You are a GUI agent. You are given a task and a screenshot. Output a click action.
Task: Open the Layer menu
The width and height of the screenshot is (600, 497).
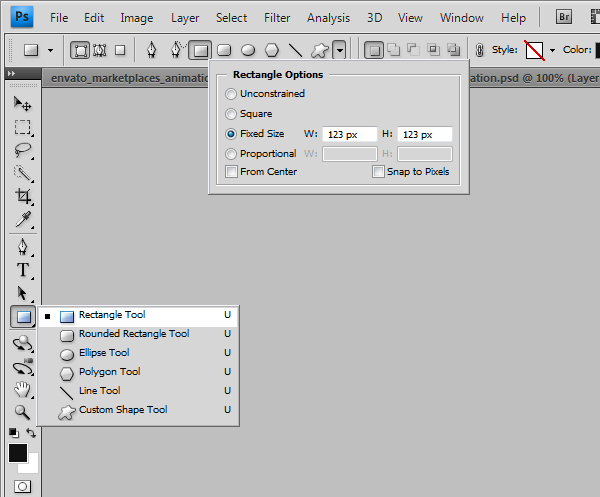185,18
